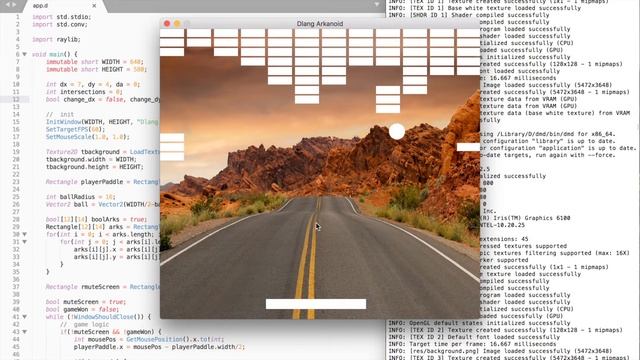Screen dimensions: 640x360
Task: Click terminal line '[res/background.png] Image loaded successfully'
Action: pyautogui.click(x=500, y=351)
